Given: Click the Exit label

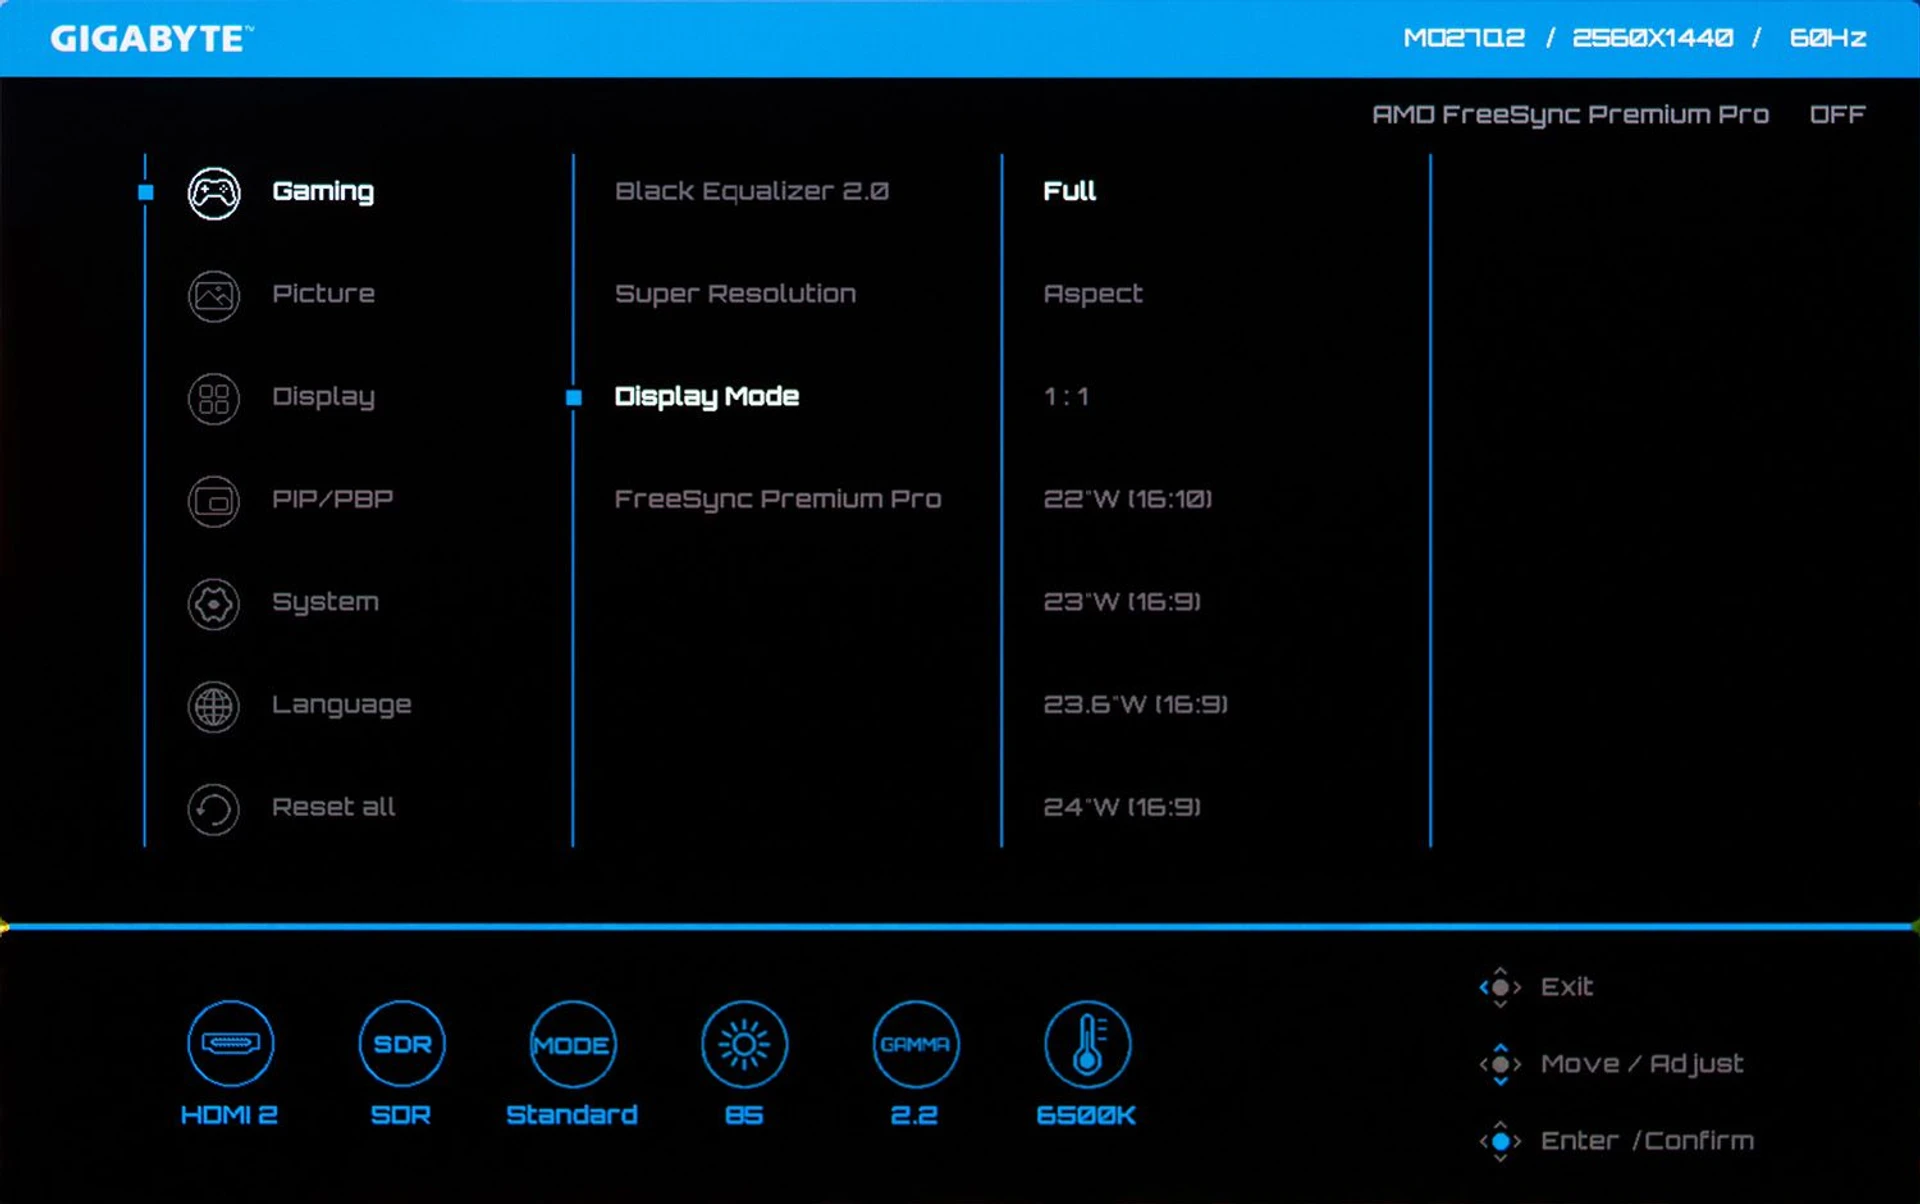Looking at the screenshot, I should [1567, 987].
